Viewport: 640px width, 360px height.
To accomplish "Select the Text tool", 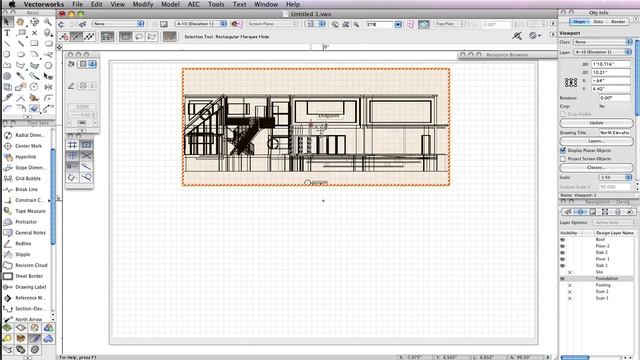I will point(7,33).
